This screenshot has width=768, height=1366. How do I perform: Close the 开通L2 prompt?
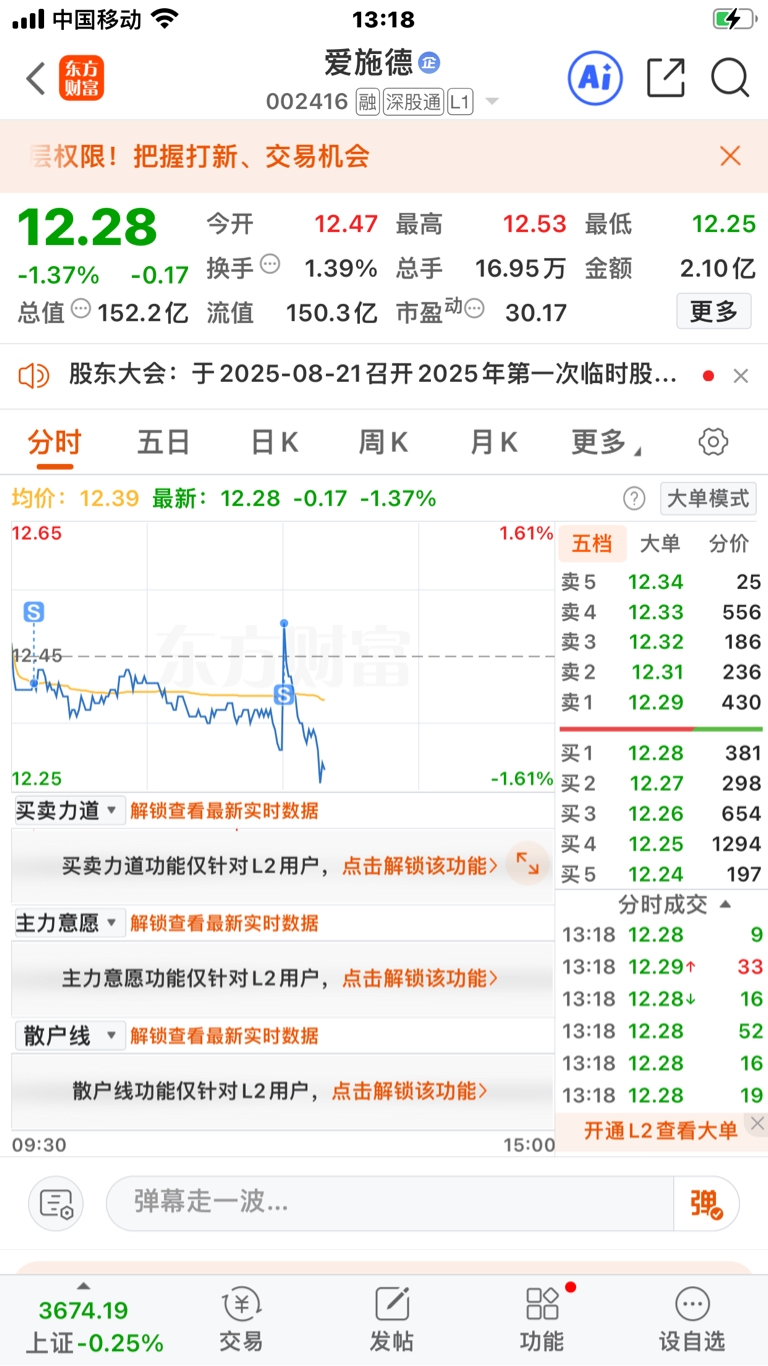click(757, 1124)
